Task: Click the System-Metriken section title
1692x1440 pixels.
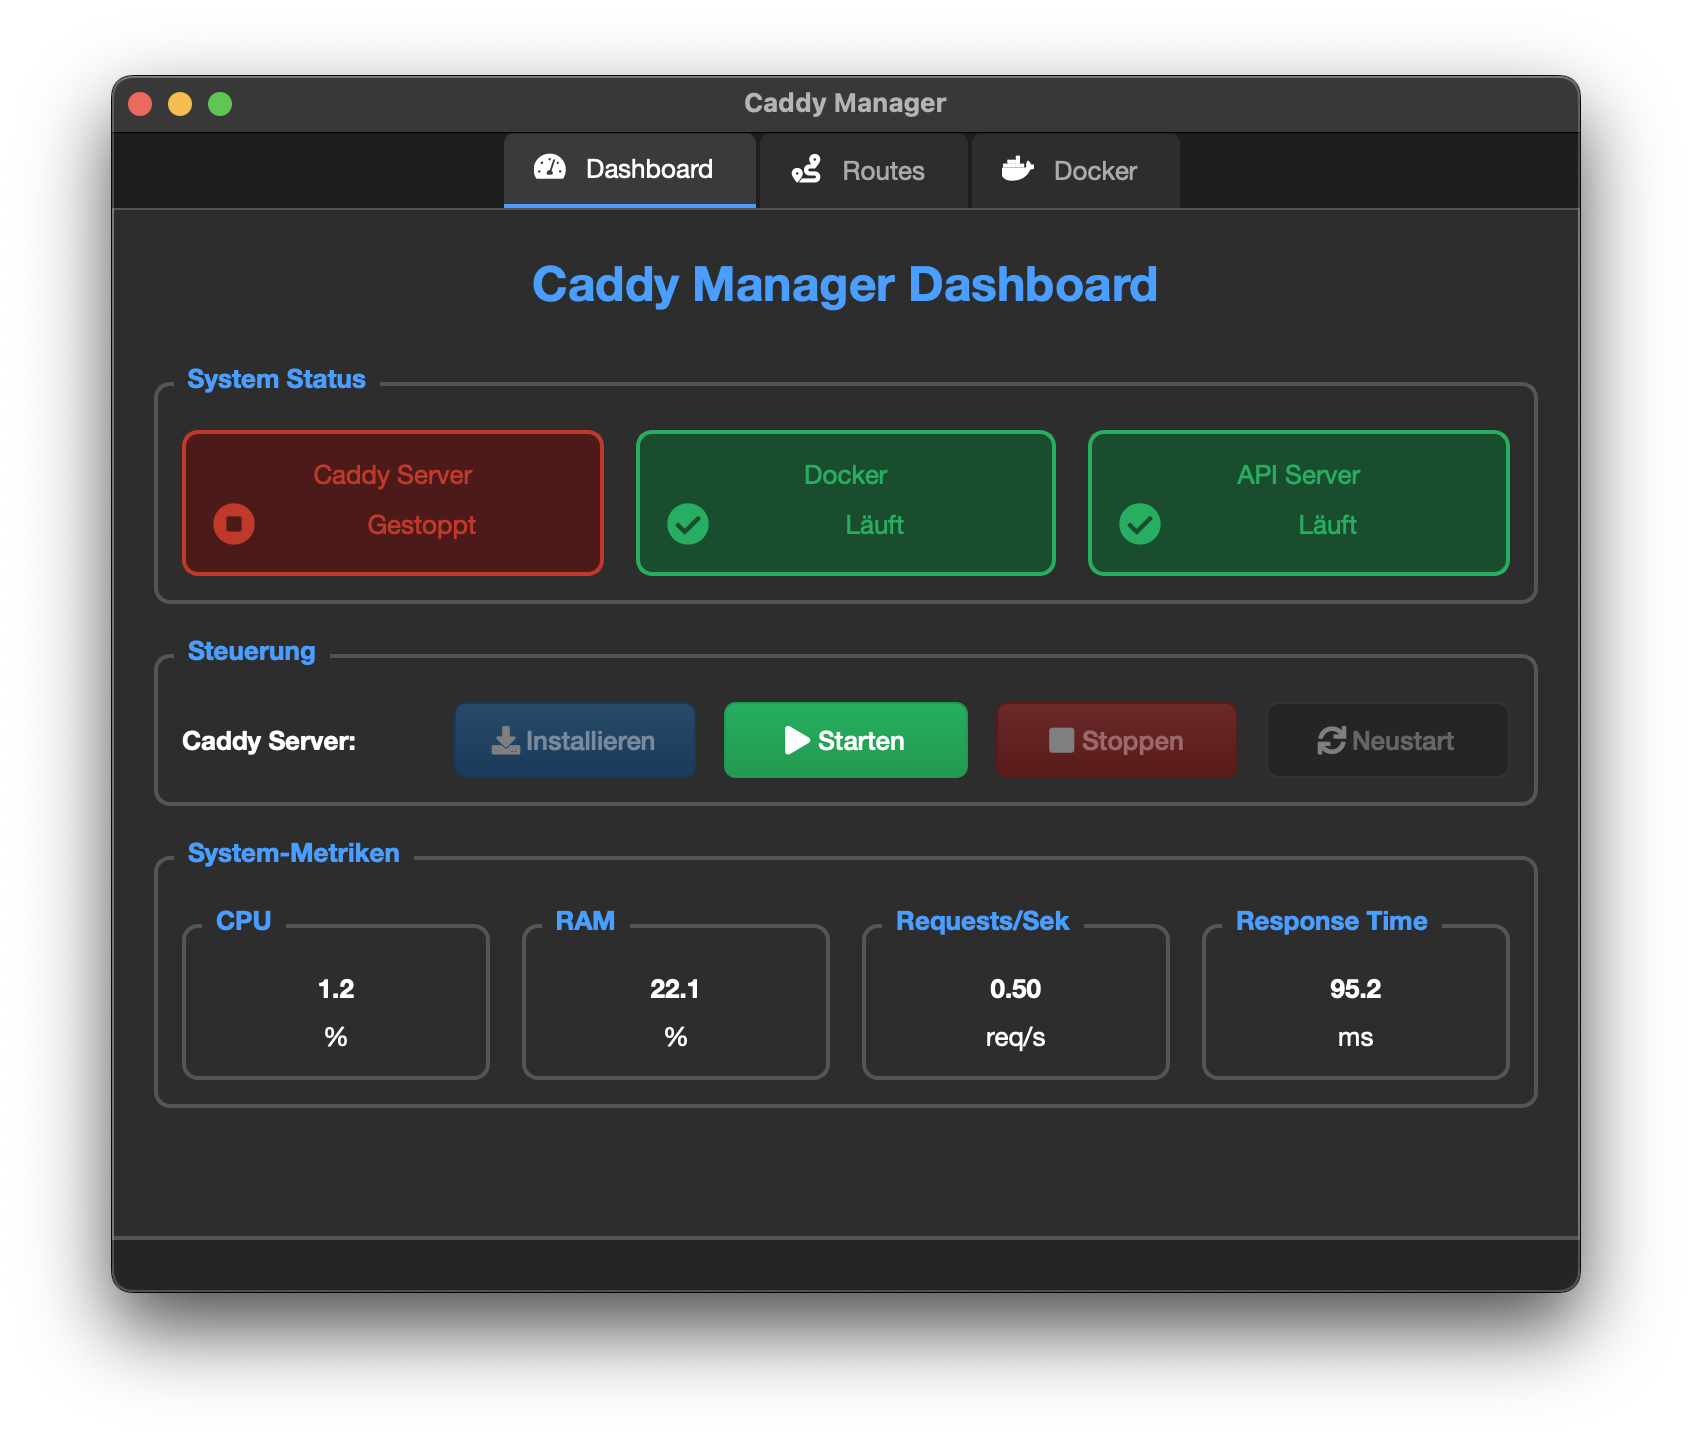Action: click(294, 853)
